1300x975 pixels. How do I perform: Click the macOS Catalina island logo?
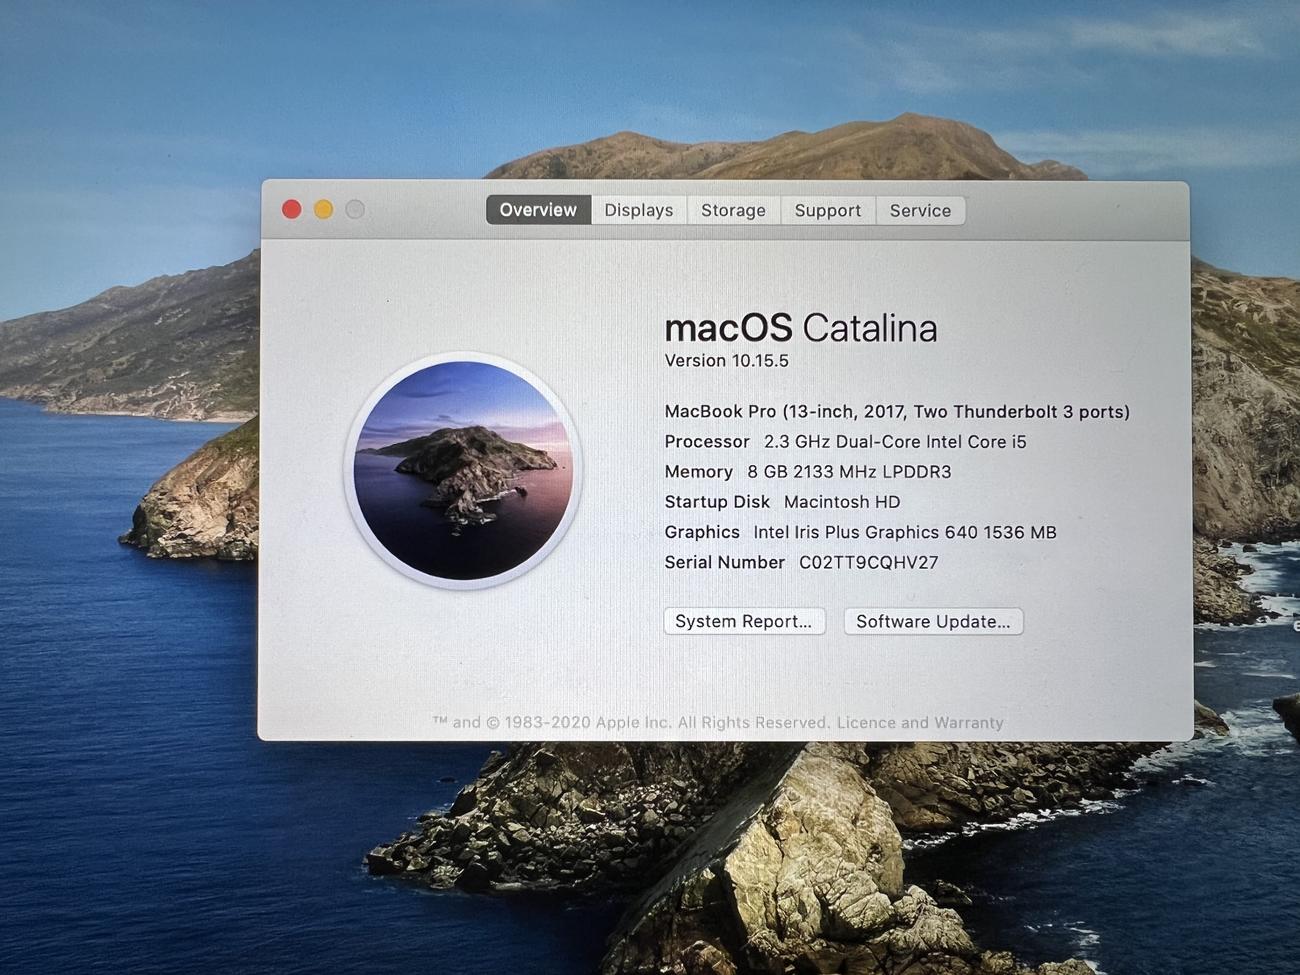pyautogui.click(x=463, y=470)
